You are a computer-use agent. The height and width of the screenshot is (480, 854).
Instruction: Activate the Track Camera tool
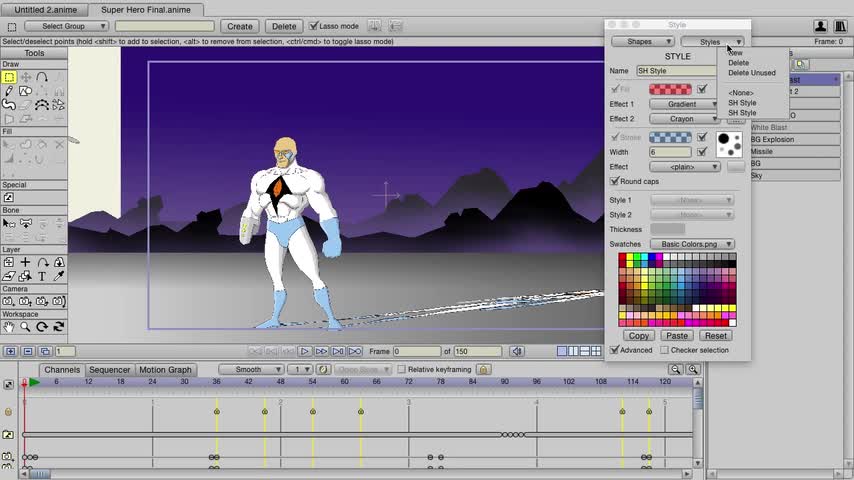[9, 301]
